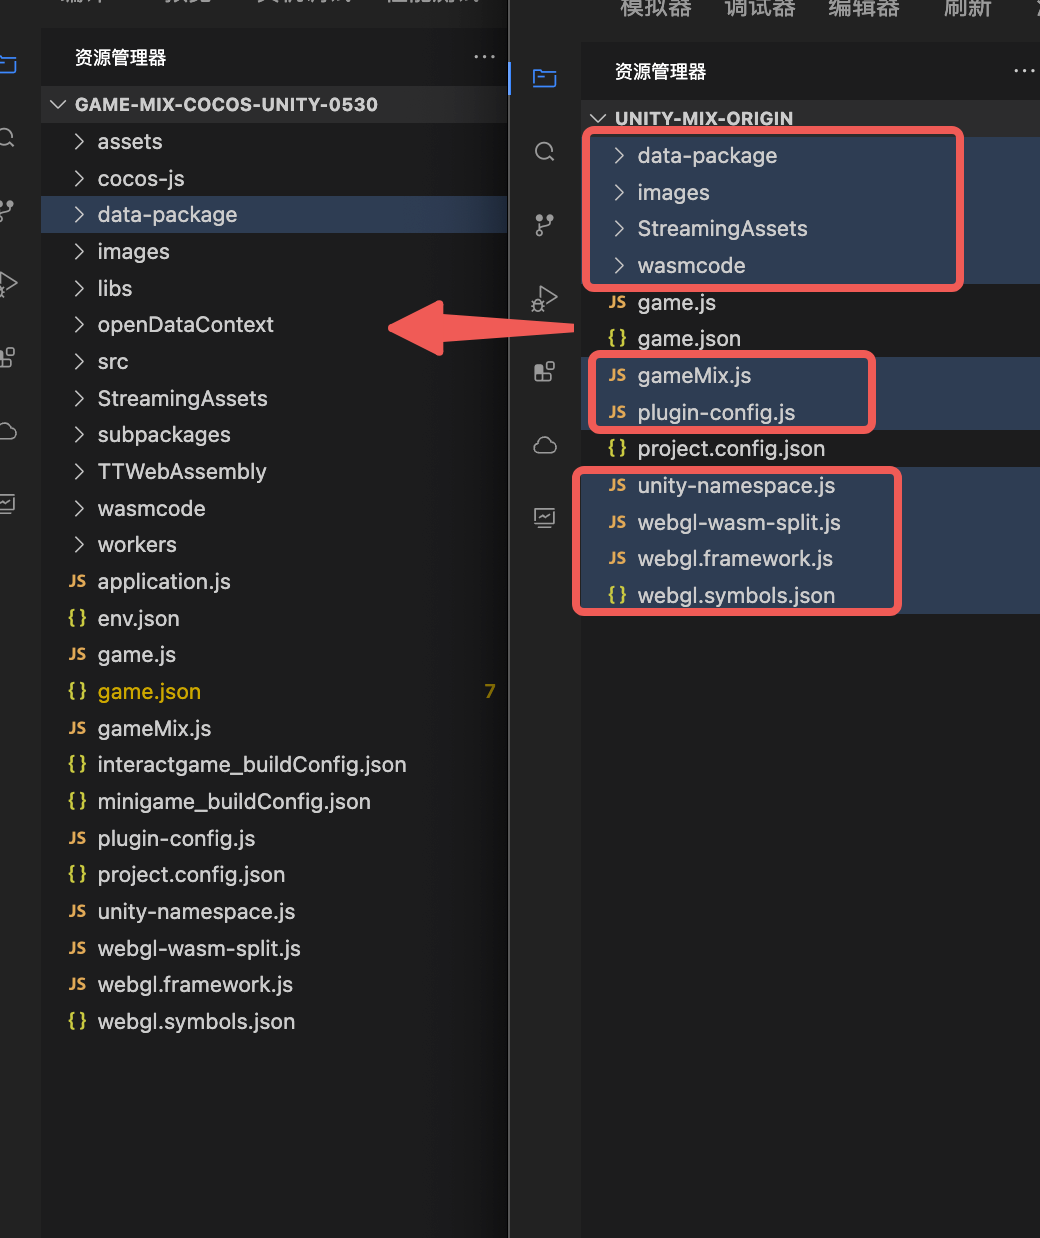The width and height of the screenshot is (1040, 1238).
Task: Expand the cocos-js folder
Action: [x=141, y=179]
